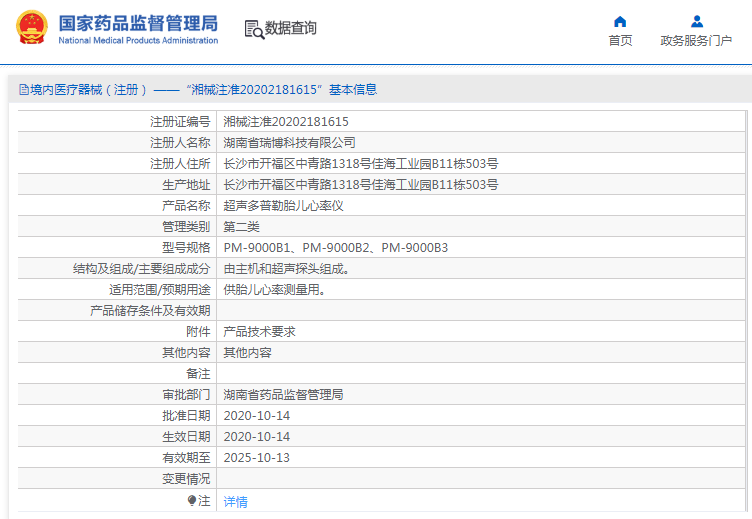Go to 首页 home link

coord(620,41)
